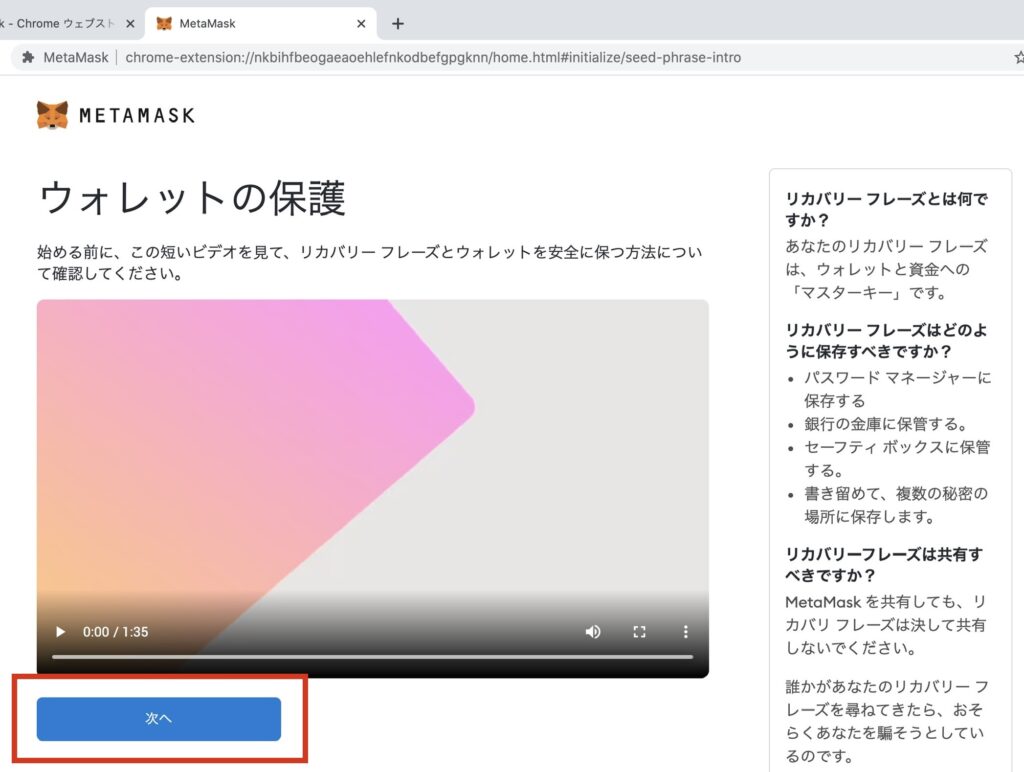This screenshot has height=772, width=1024.
Task: Open the video's three-dot options menu
Action: pyautogui.click(x=685, y=632)
